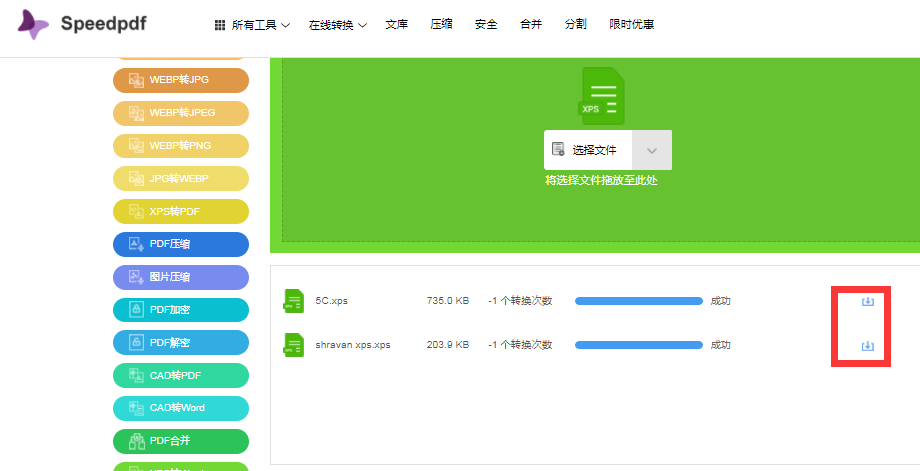Image resolution: width=920 pixels, height=471 pixels.
Task: Open the PDF压缩 tool
Action: pyautogui.click(x=181, y=244)
